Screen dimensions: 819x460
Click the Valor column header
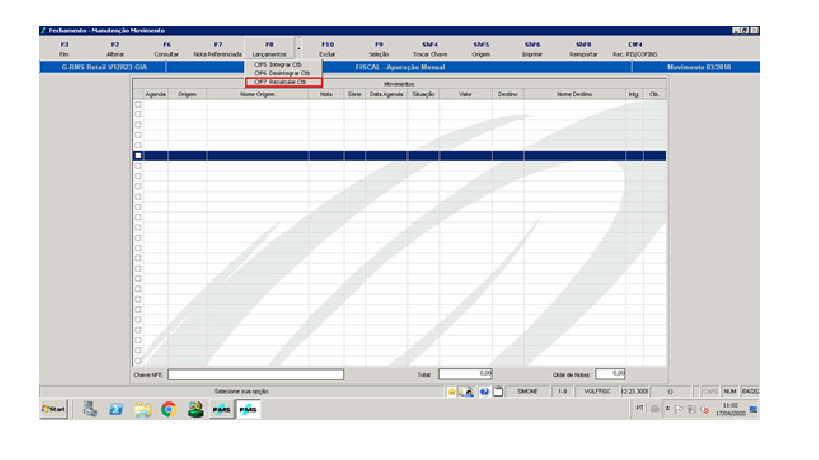point(465,94)
